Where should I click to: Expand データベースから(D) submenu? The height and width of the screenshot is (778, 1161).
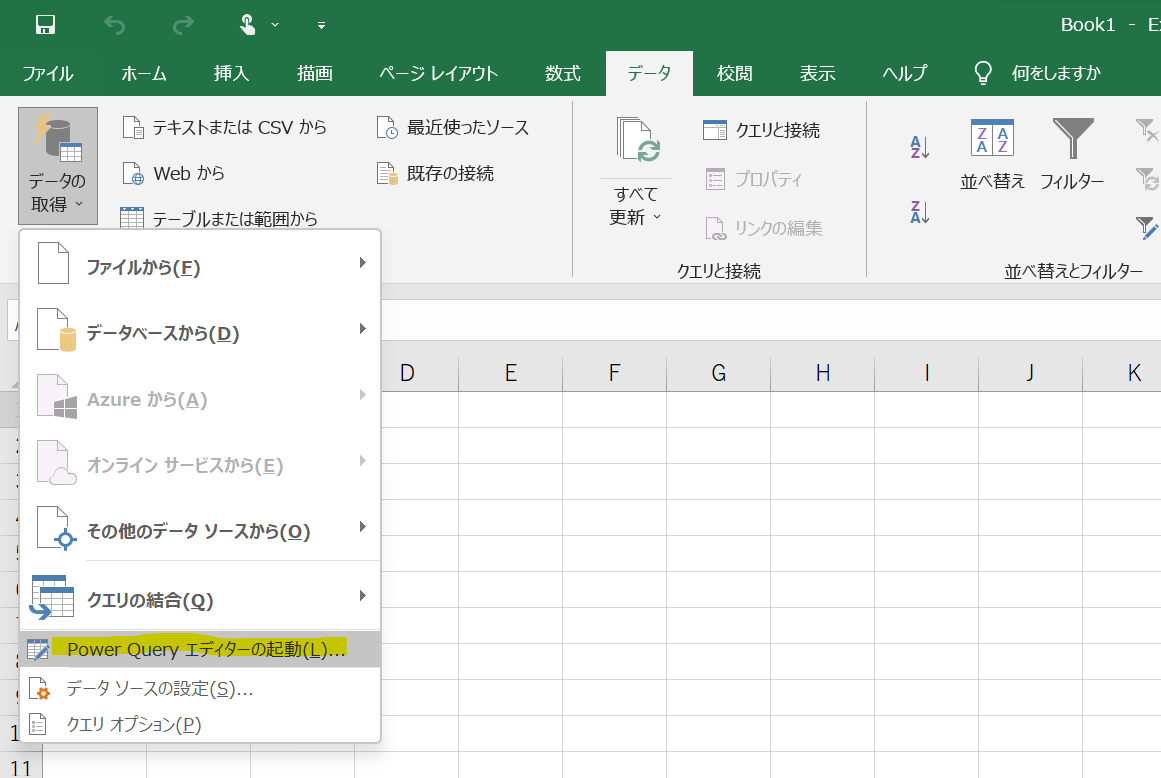[200, 330]
